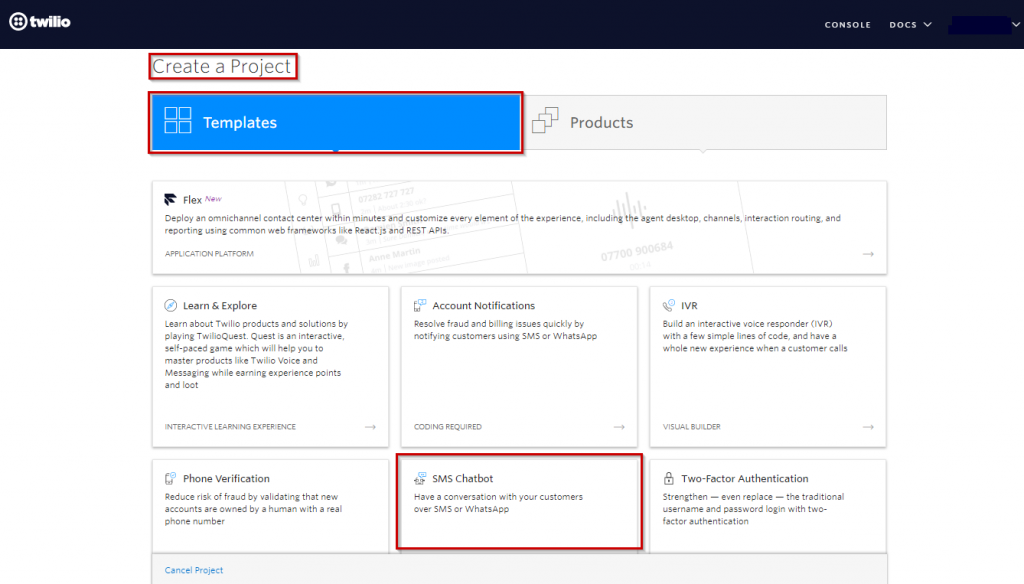The height and width of the screenshot is (584, 1024).
Task: Switch to the Products tab
Action: coord(705,122)
